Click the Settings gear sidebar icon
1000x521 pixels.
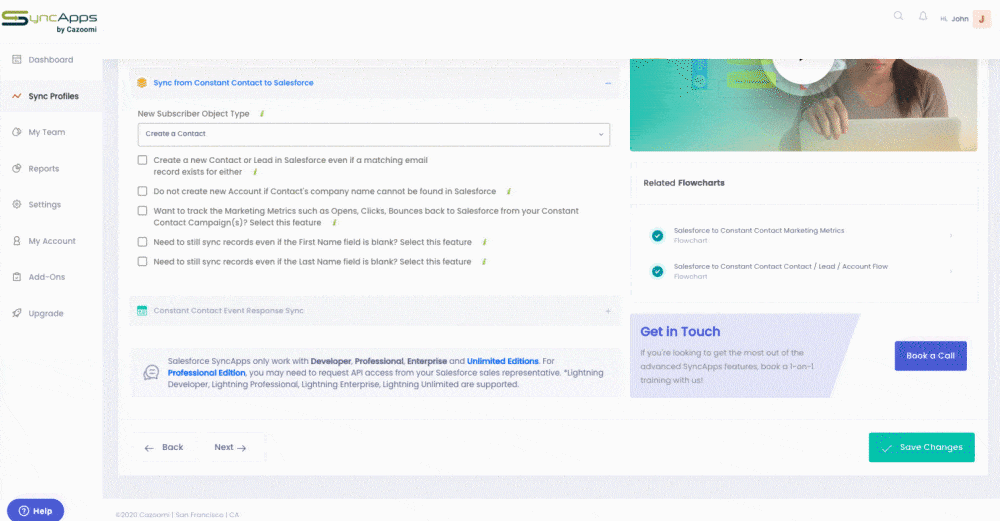17,205
